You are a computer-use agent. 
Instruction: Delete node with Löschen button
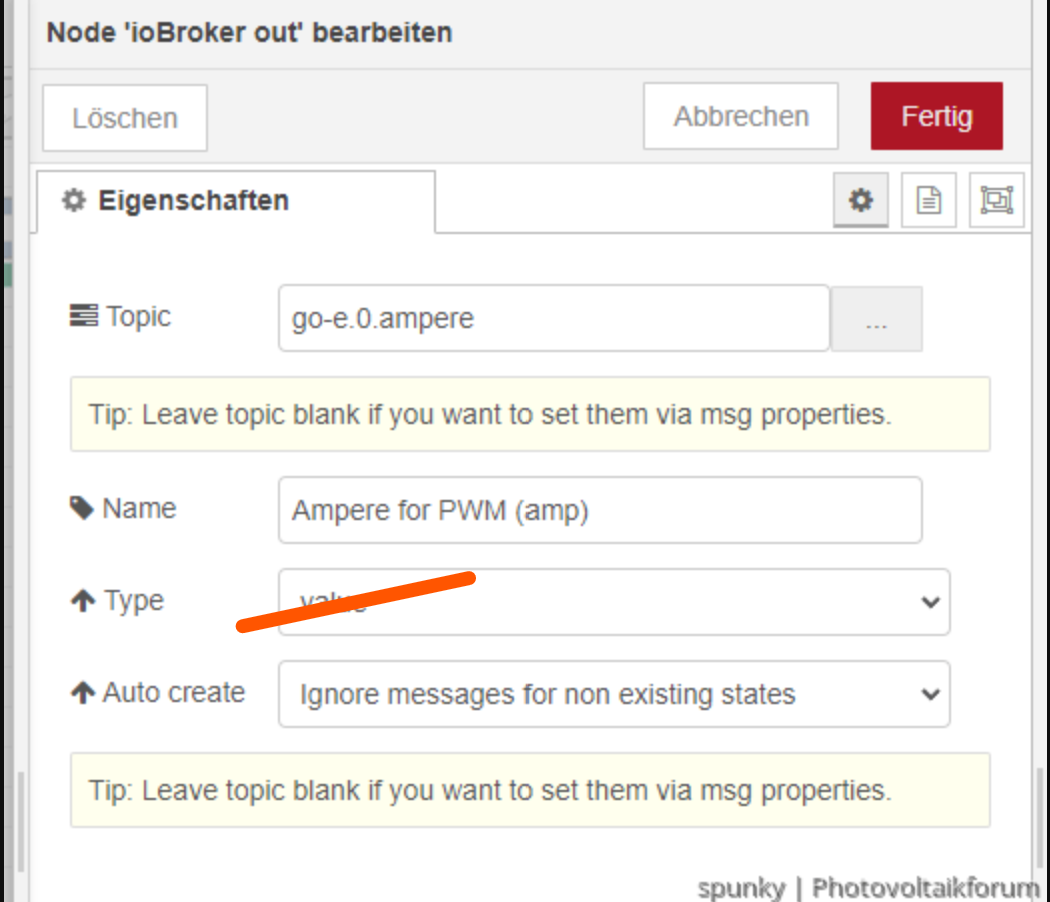tap(125, 118)
